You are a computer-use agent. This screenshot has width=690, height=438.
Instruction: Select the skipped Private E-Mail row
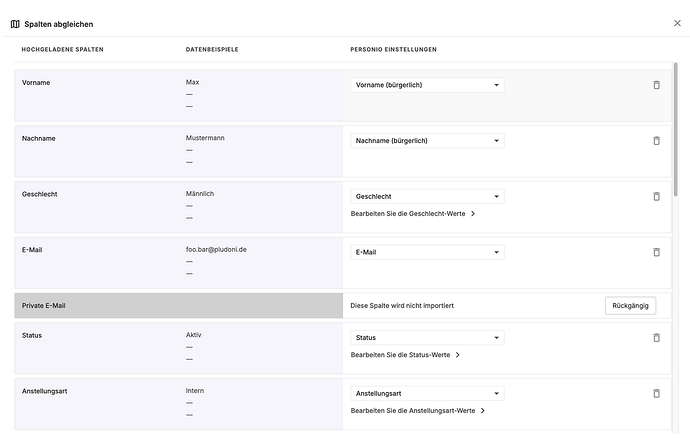coord(343,305)
